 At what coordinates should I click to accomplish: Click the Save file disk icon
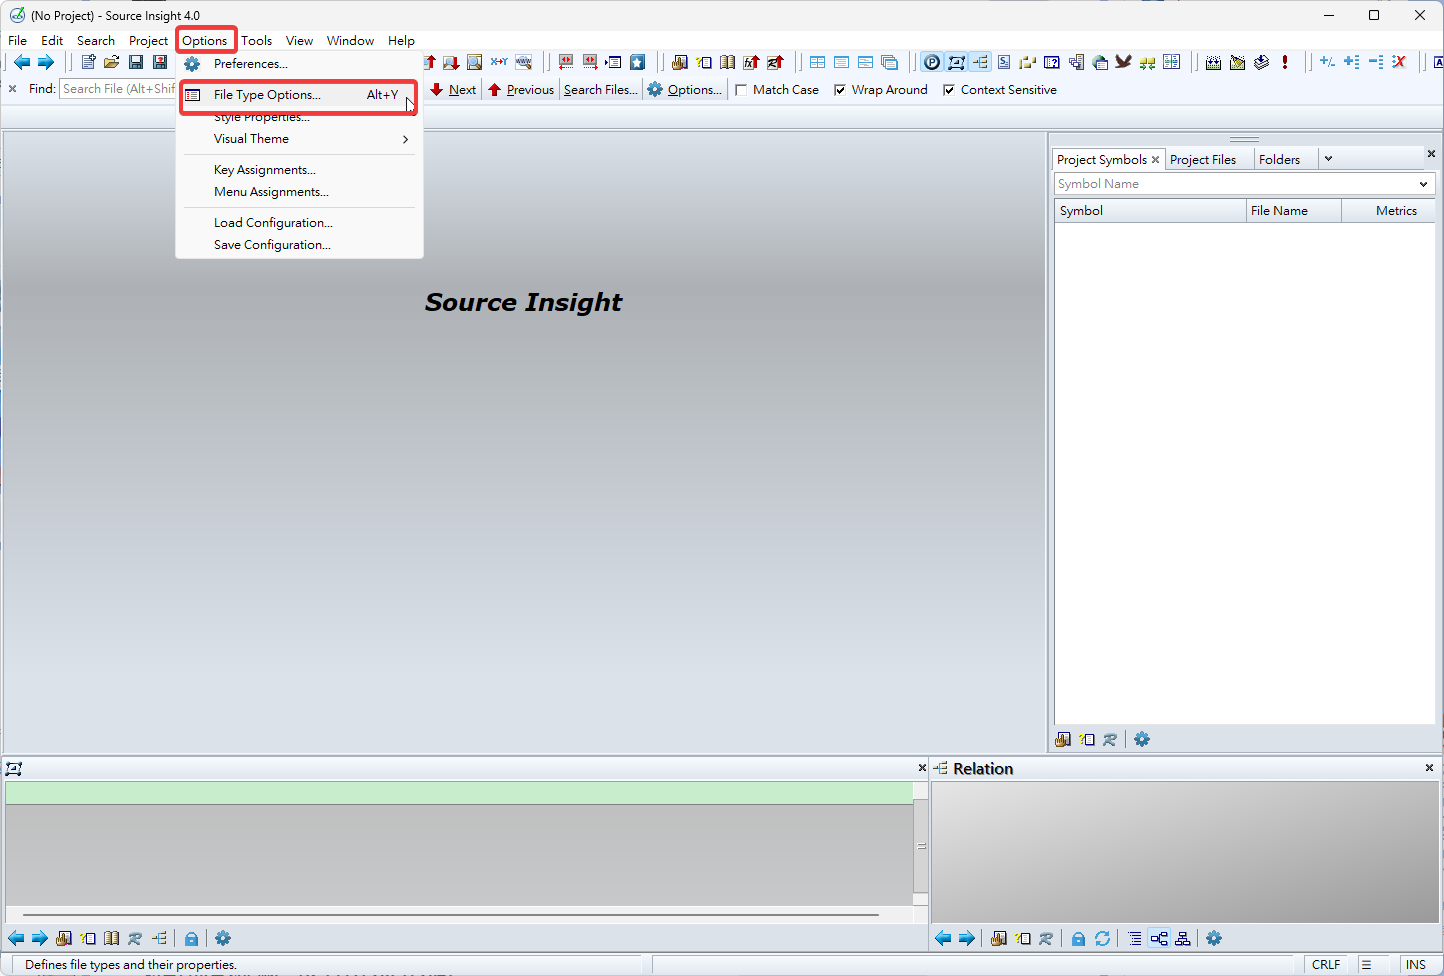point(136,62)
